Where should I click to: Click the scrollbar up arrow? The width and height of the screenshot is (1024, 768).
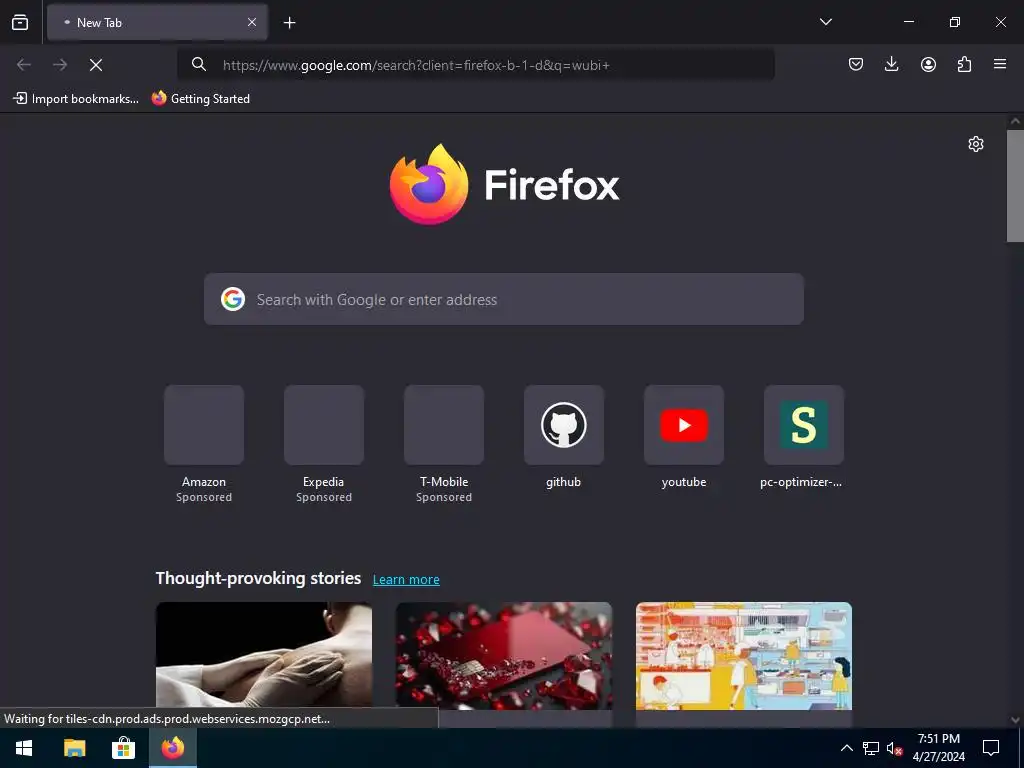coord(1015,121)
